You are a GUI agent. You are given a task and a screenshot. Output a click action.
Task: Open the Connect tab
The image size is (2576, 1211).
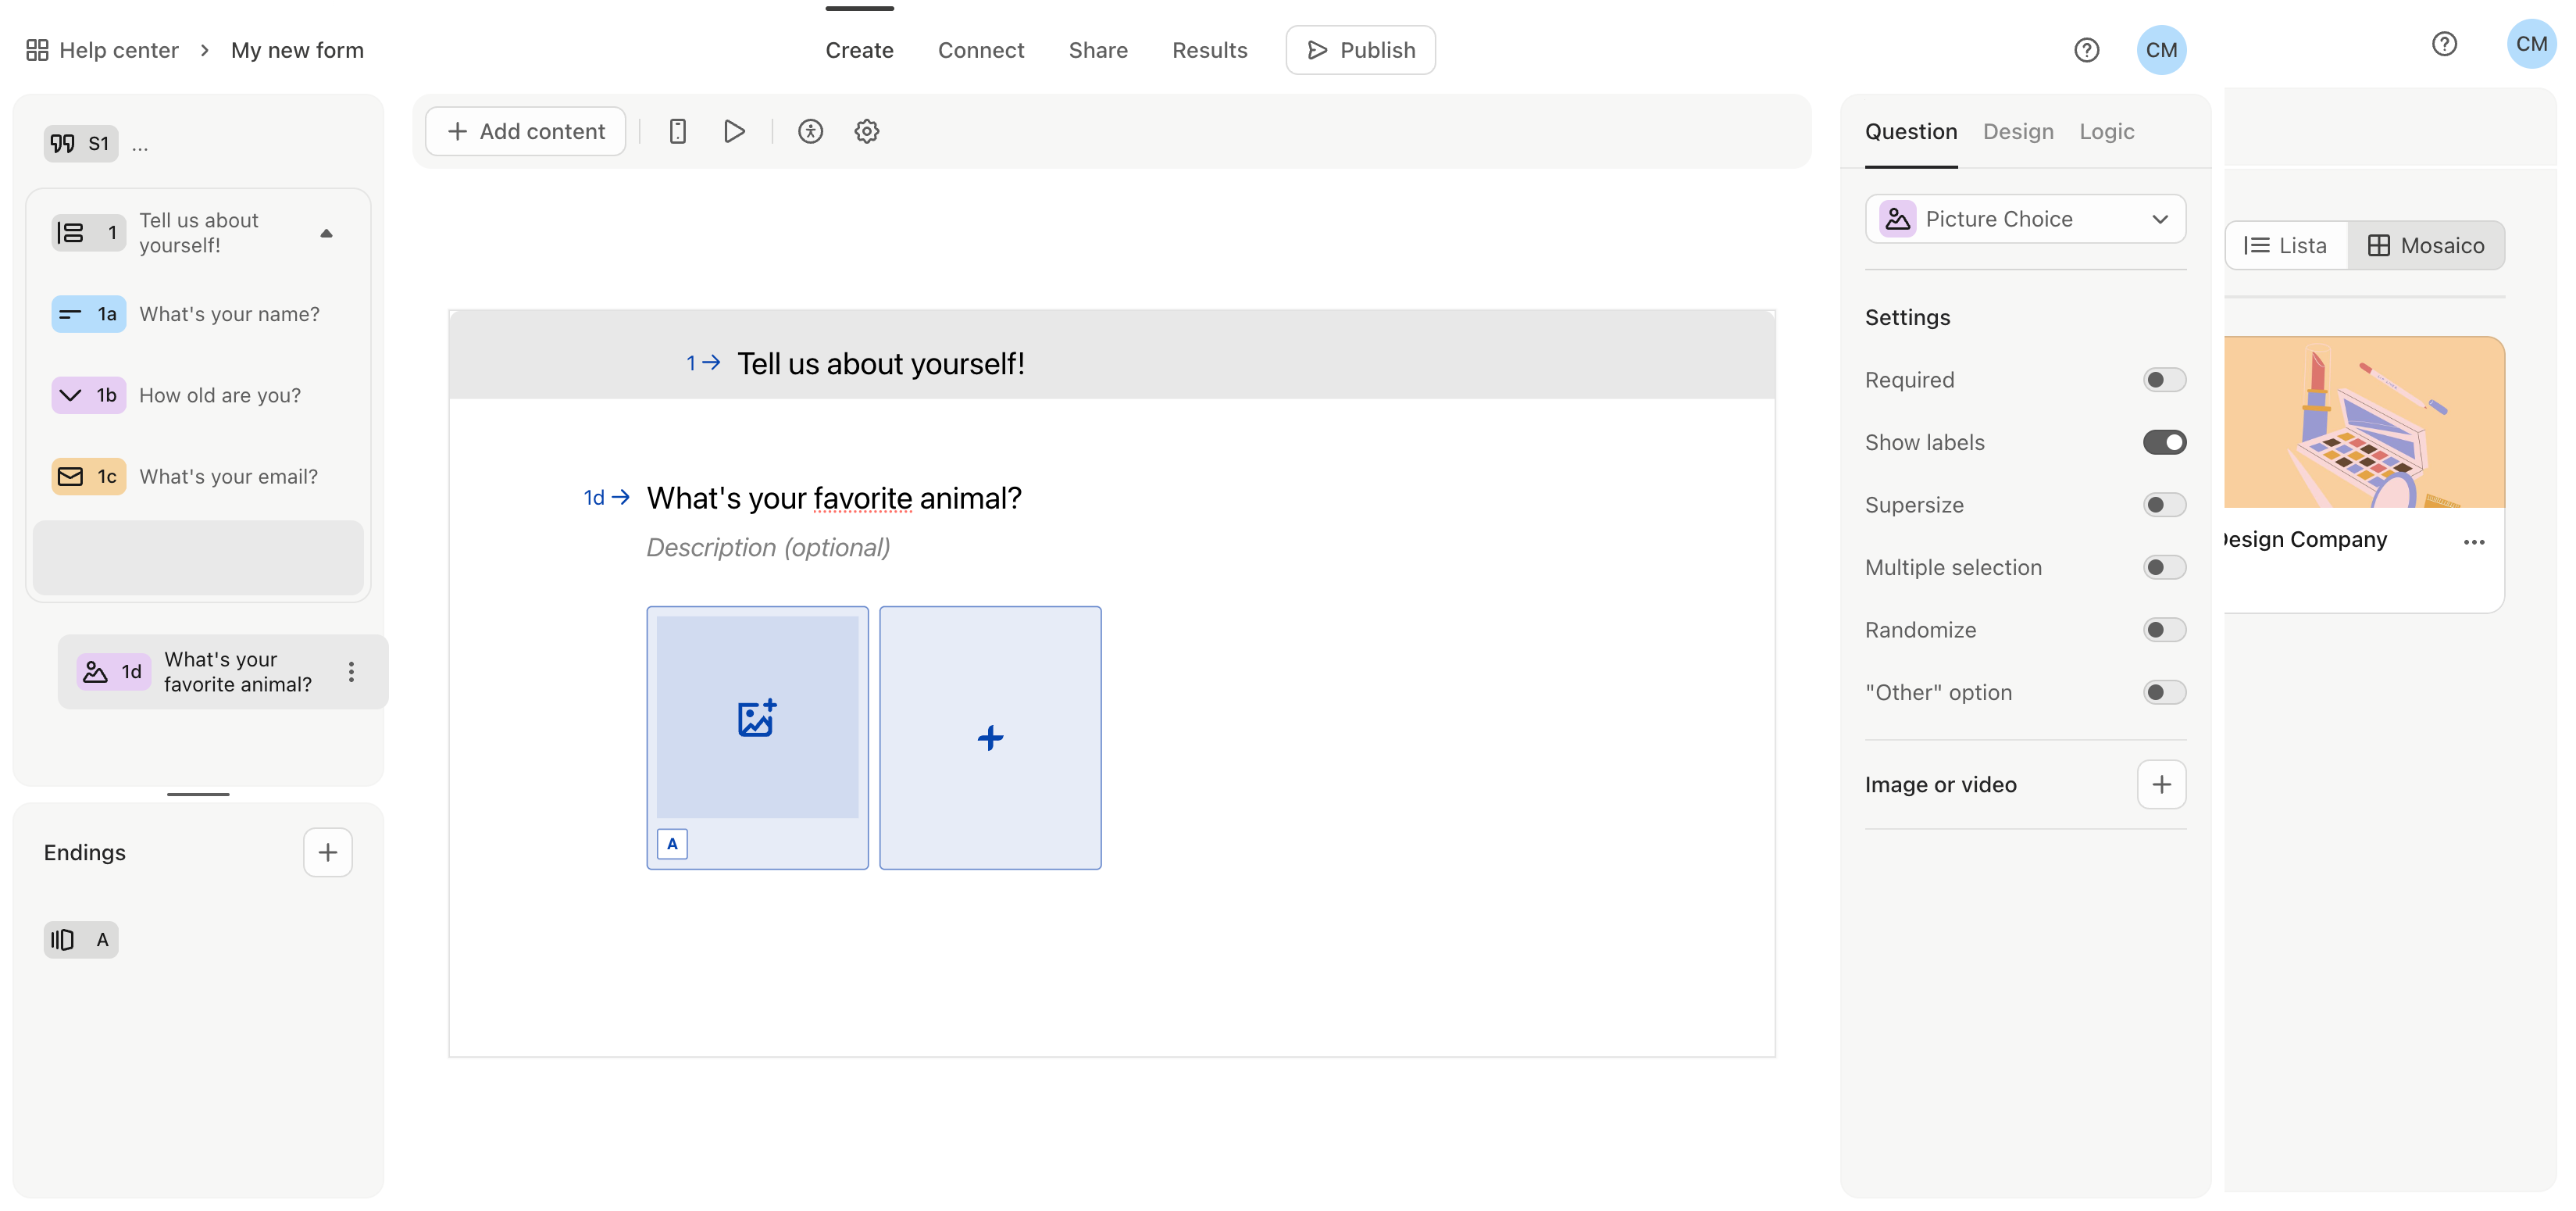tap(981, 50)
